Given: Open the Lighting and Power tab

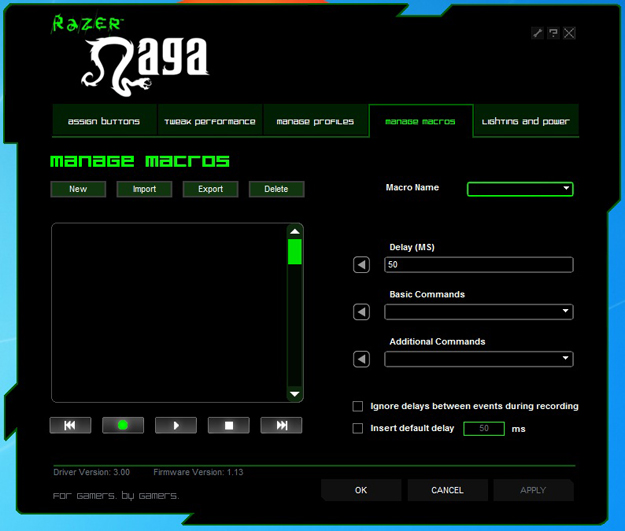Looking at the screenshot, I should click(526, 121).
